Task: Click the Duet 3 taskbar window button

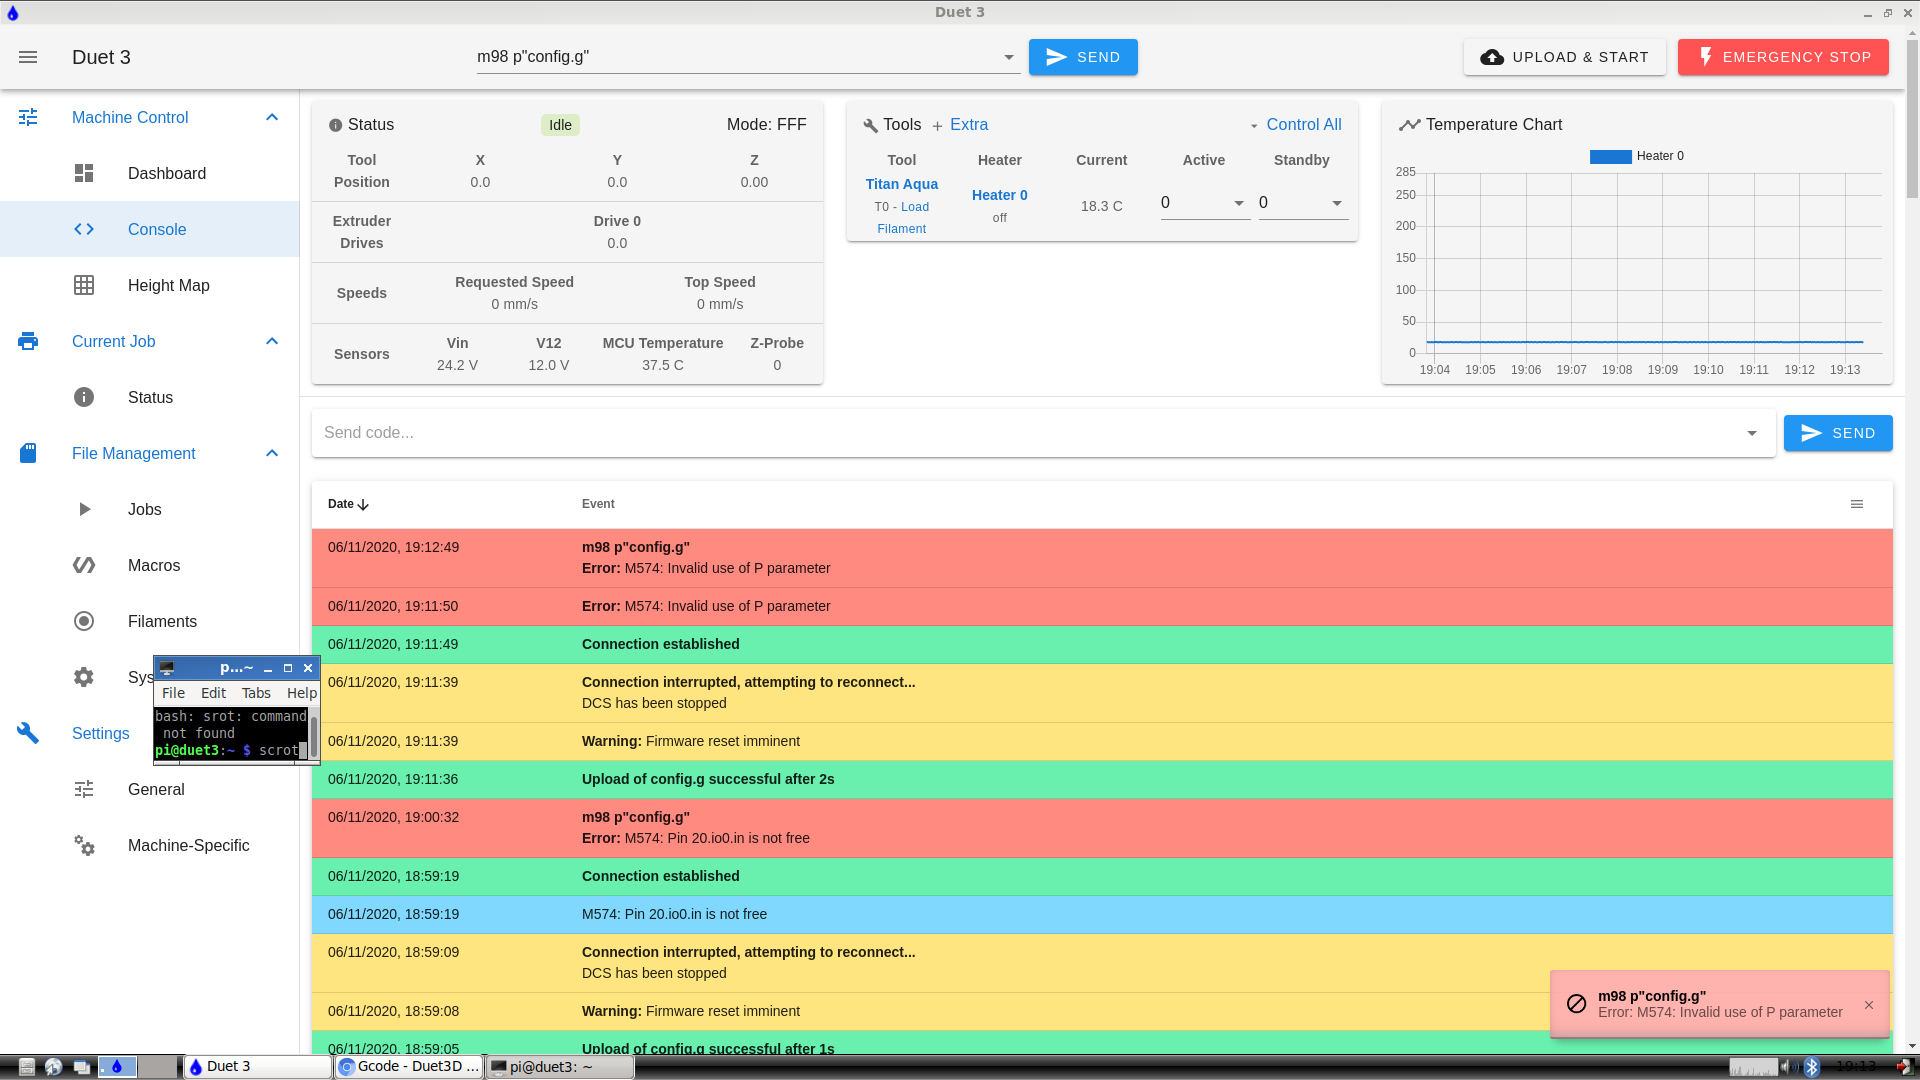Action: [x=258, y=1067]
